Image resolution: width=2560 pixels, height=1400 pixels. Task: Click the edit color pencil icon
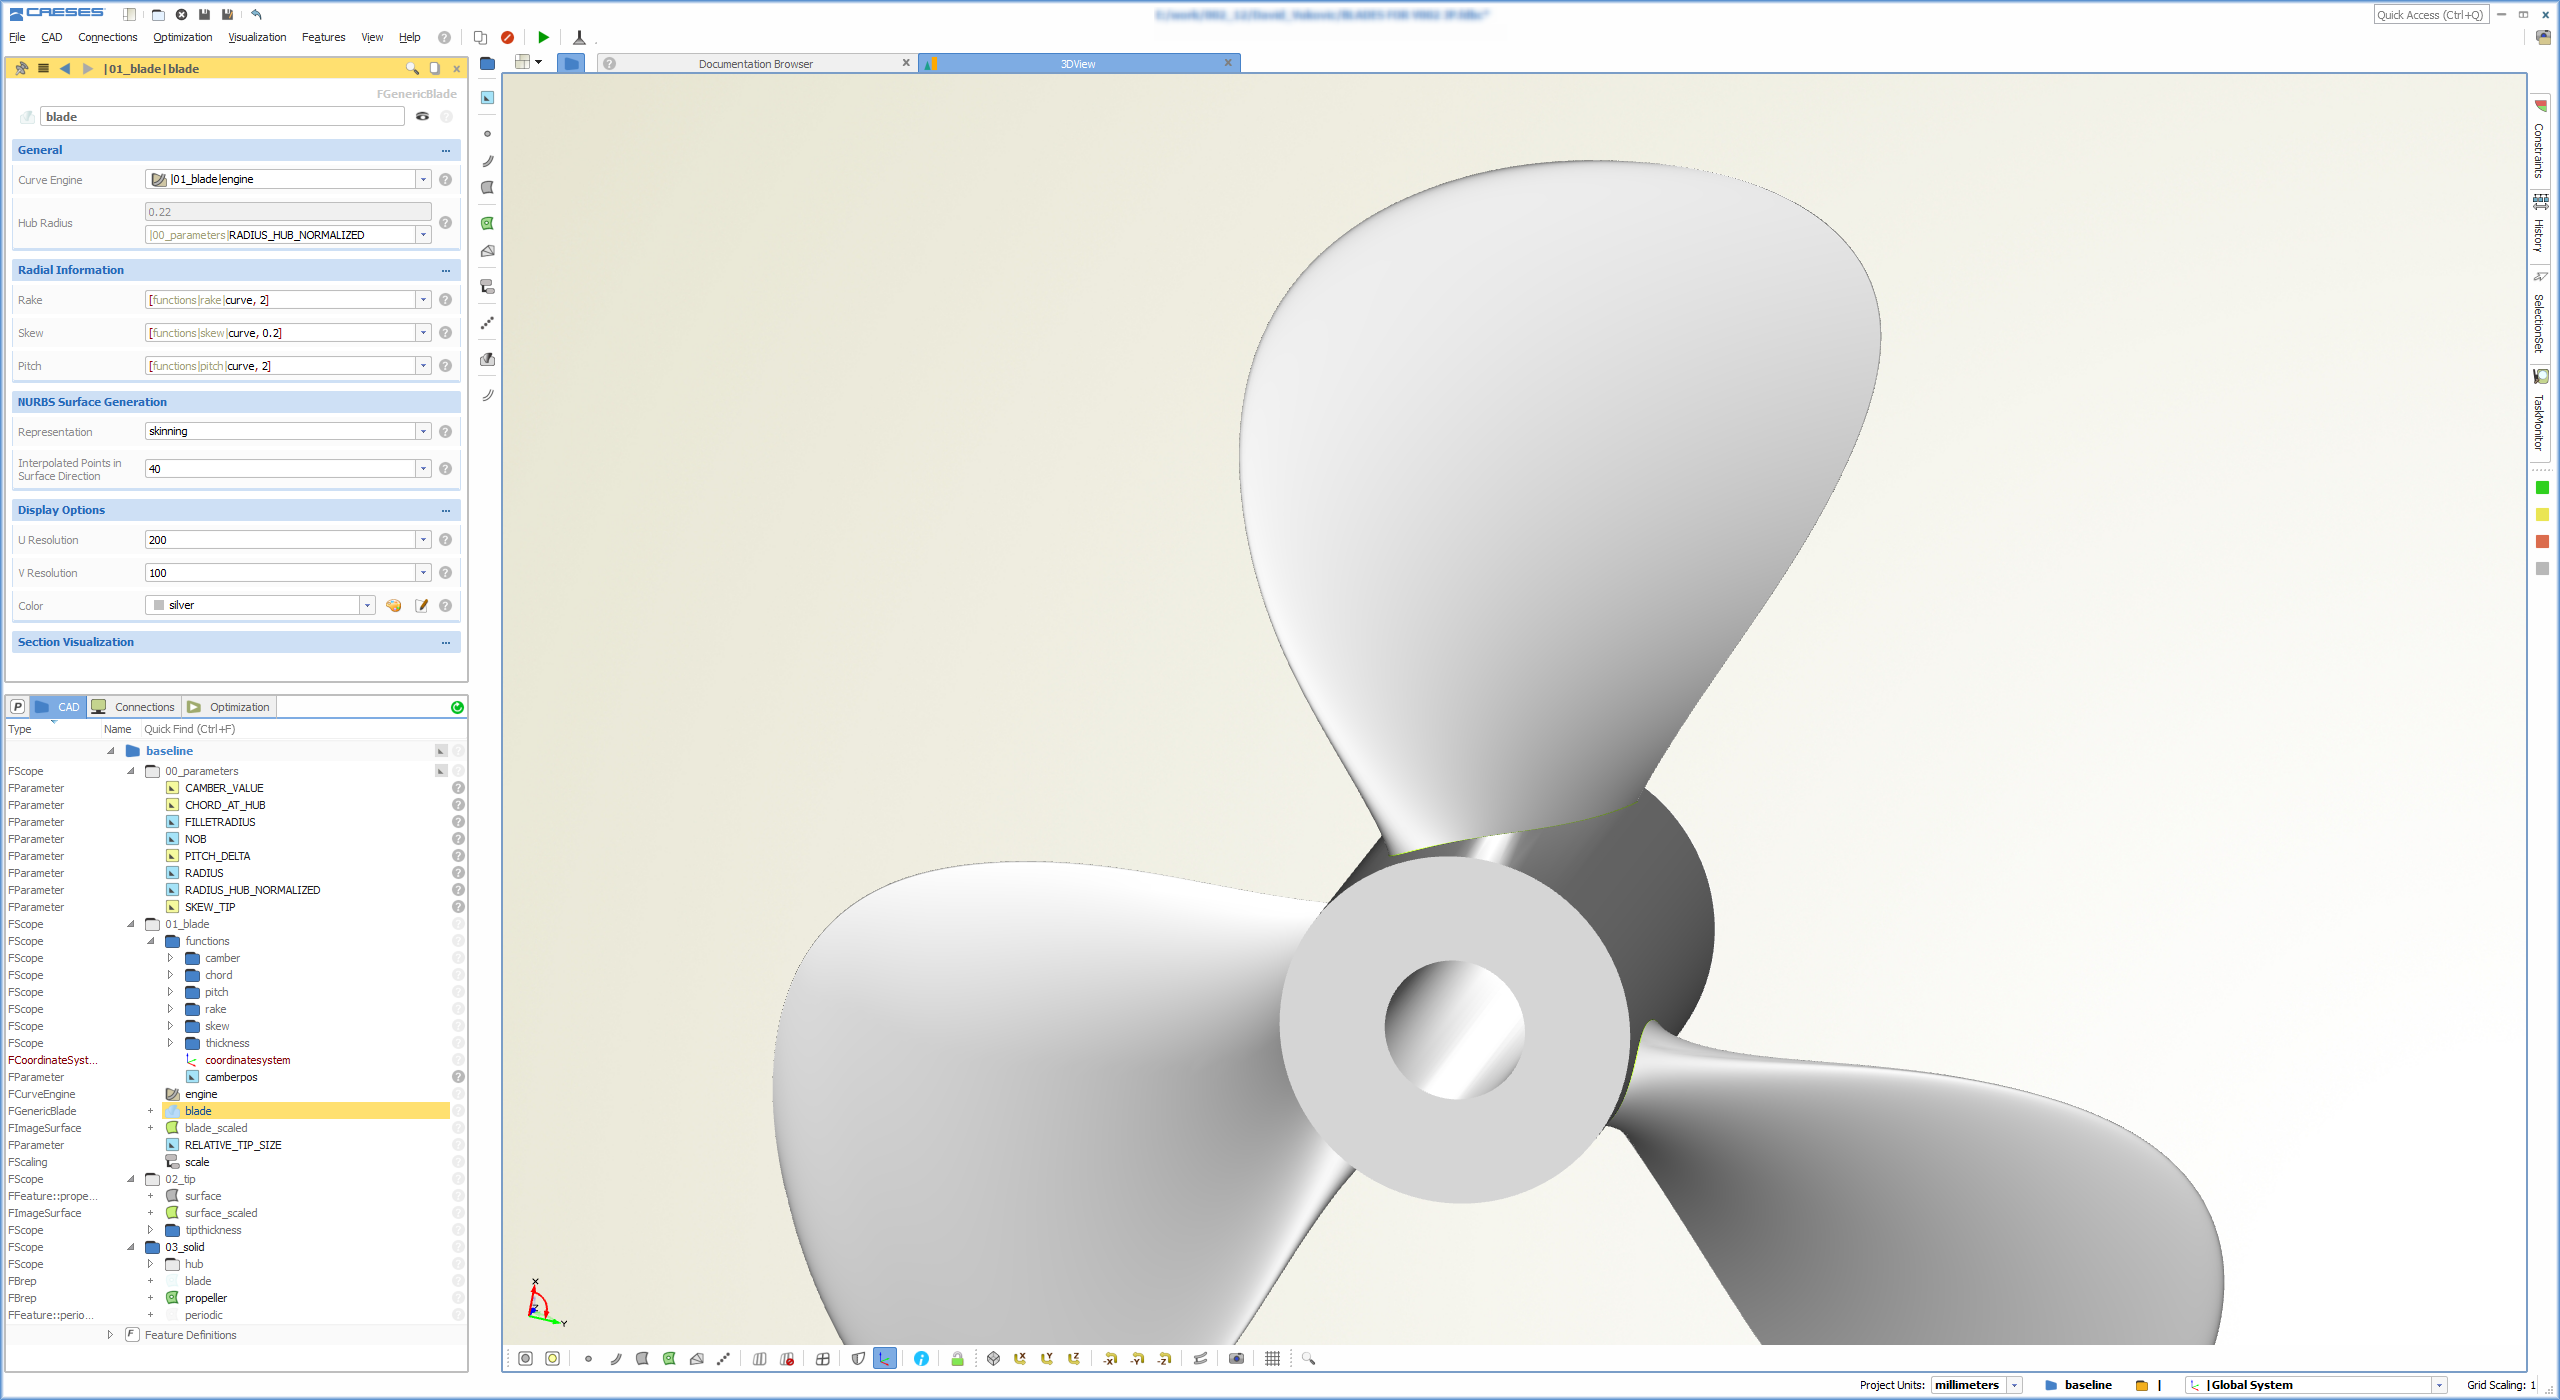click(x=422, y=605)
